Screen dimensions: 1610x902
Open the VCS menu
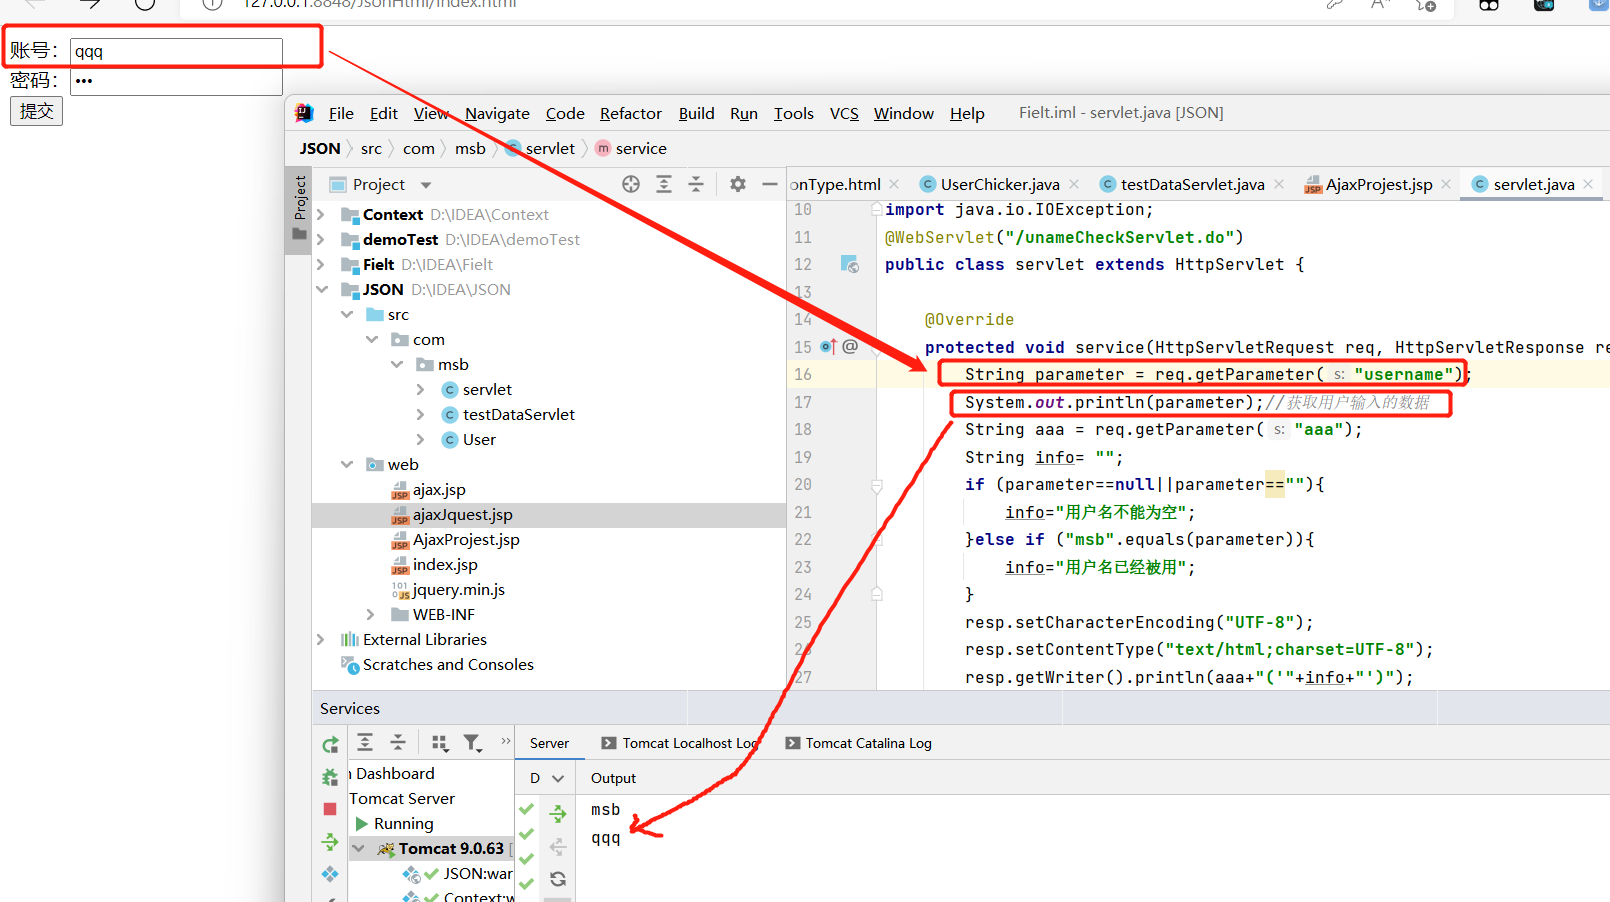(844, 113)
